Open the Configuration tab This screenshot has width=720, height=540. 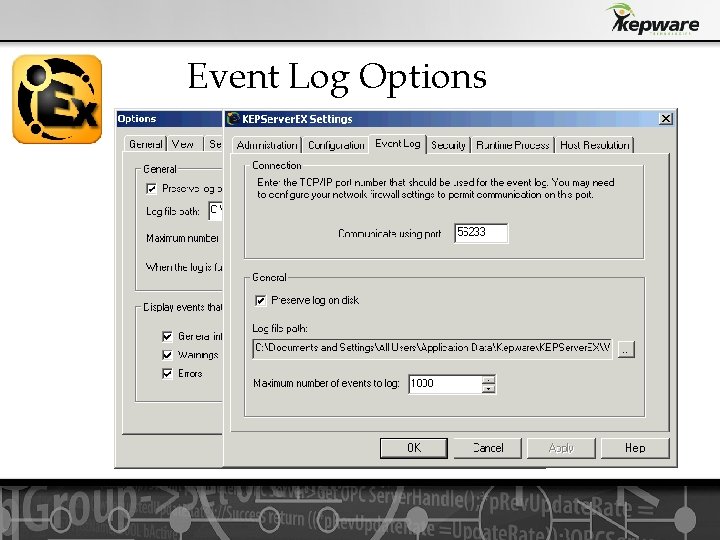pyautogui.click(x=336, y=145)
